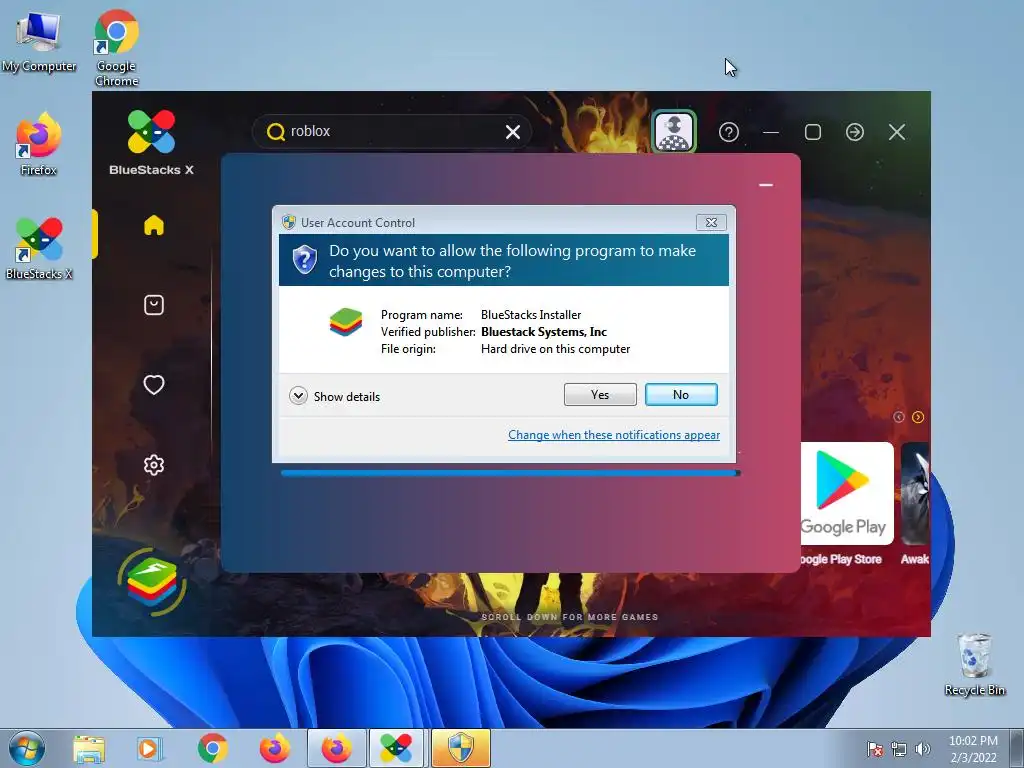Open BlueStacks X home section

(x=153, y=225)
